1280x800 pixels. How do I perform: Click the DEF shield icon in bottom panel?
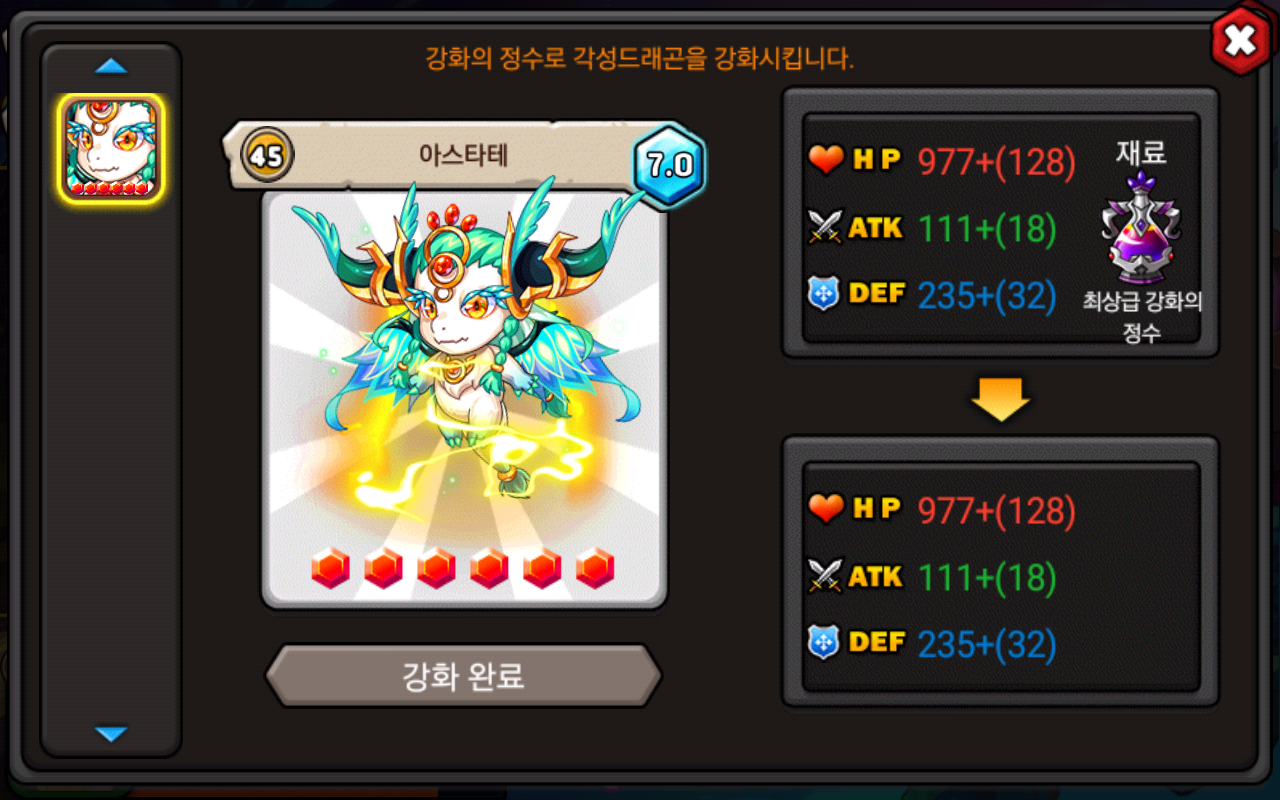coord(823,643)
